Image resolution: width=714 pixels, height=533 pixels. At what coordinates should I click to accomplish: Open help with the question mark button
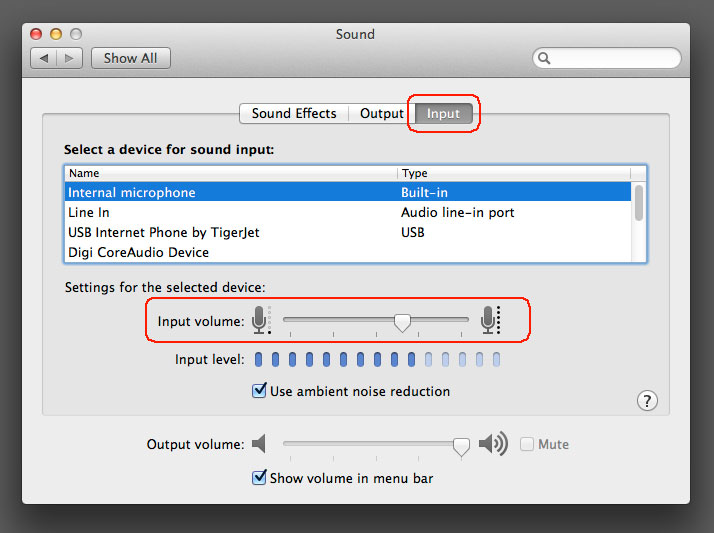(647, 401)
